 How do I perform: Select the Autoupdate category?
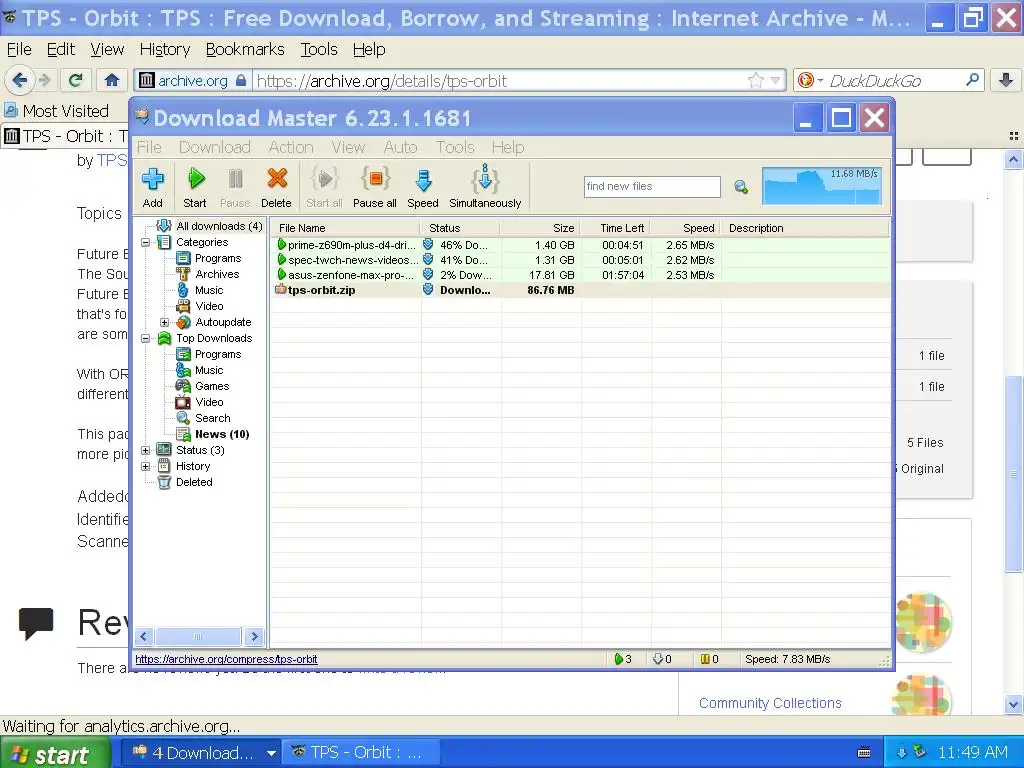tap(223, 322)
